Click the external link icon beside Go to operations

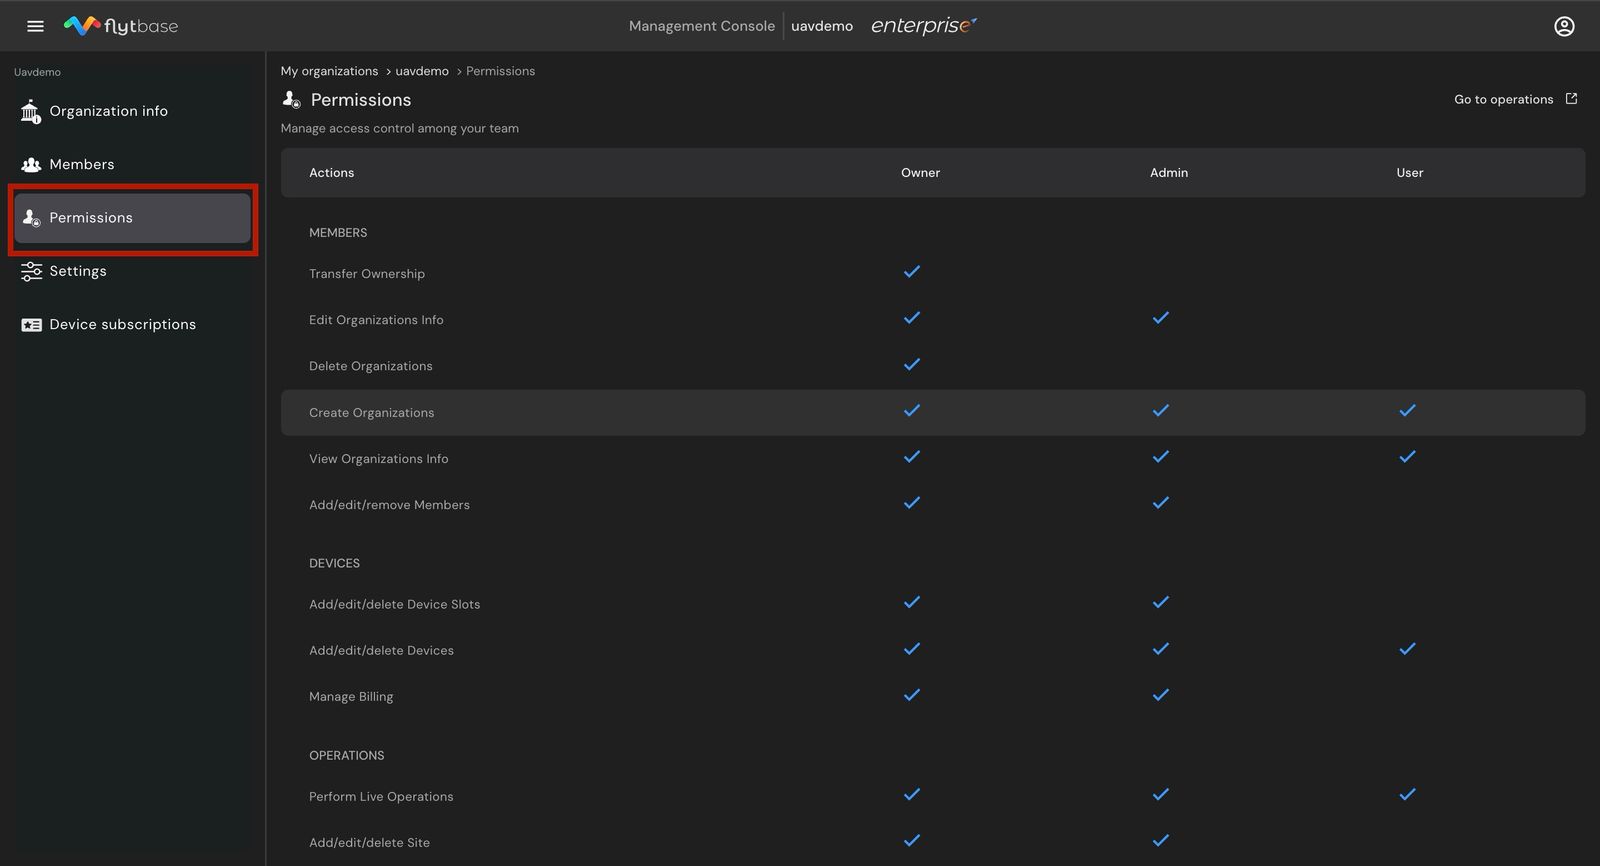[1571, 99]
